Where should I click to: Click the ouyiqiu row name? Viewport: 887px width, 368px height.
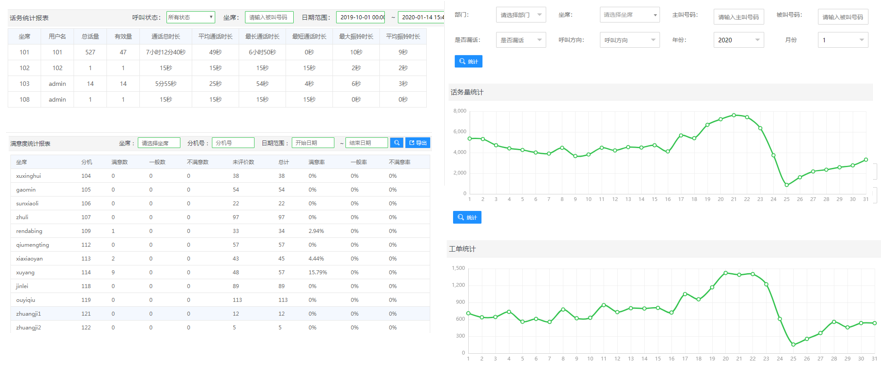point(25,300)
